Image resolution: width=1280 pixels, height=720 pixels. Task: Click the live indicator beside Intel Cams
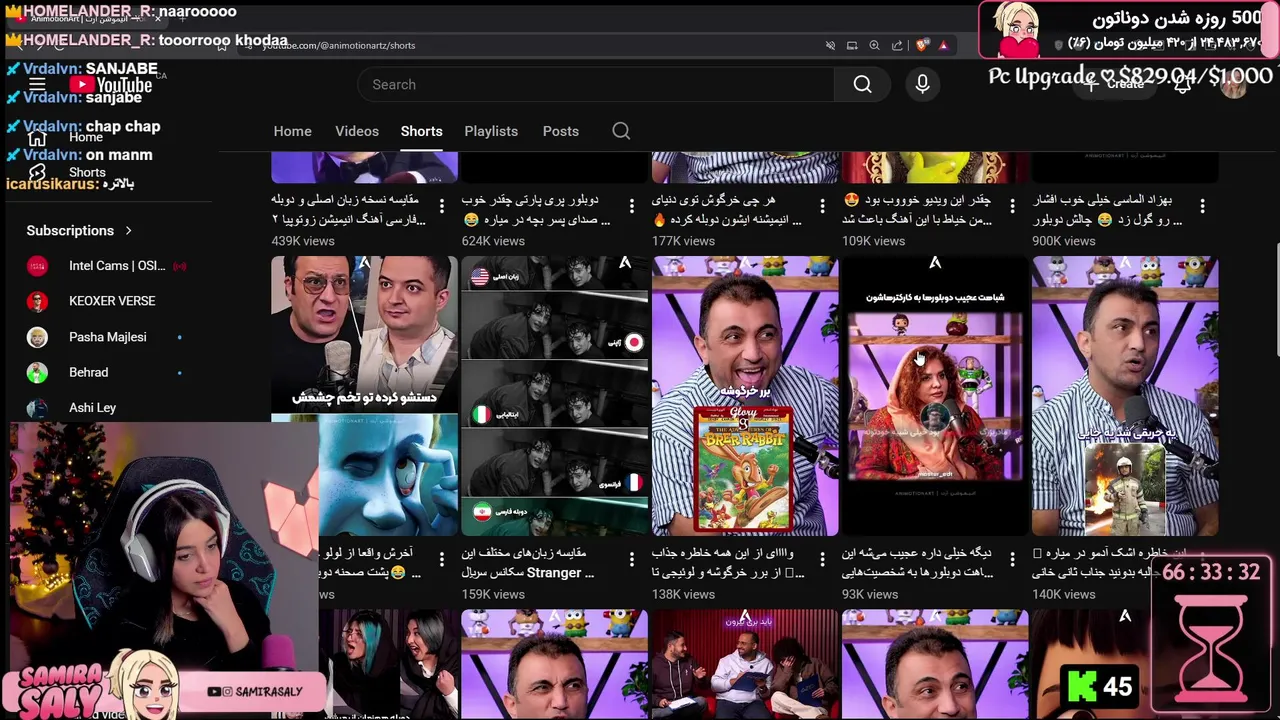(x=180, y=266)
